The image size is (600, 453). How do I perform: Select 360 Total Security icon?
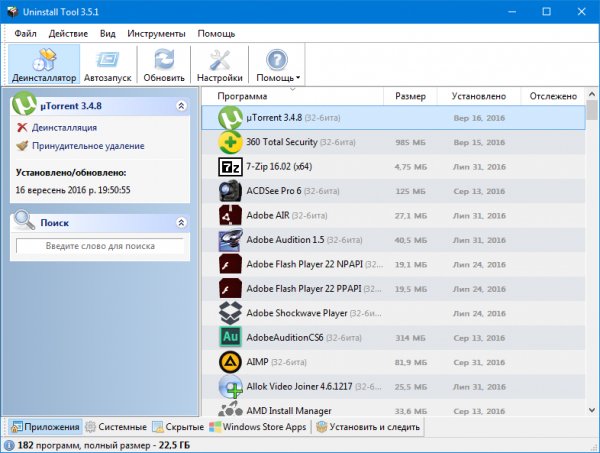tap(230, 142)
